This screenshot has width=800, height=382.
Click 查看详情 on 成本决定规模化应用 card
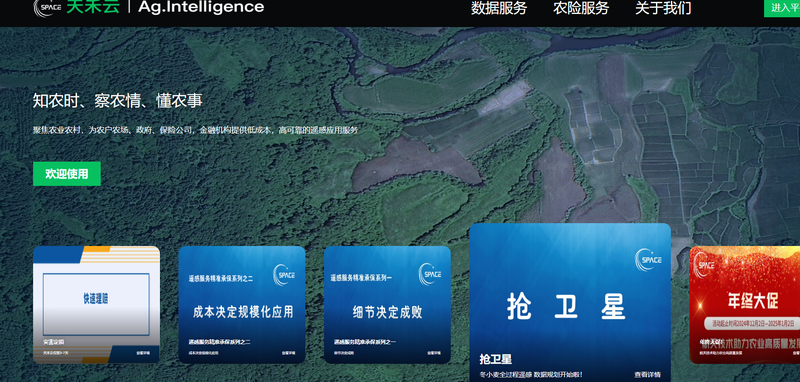coord(289,352)
